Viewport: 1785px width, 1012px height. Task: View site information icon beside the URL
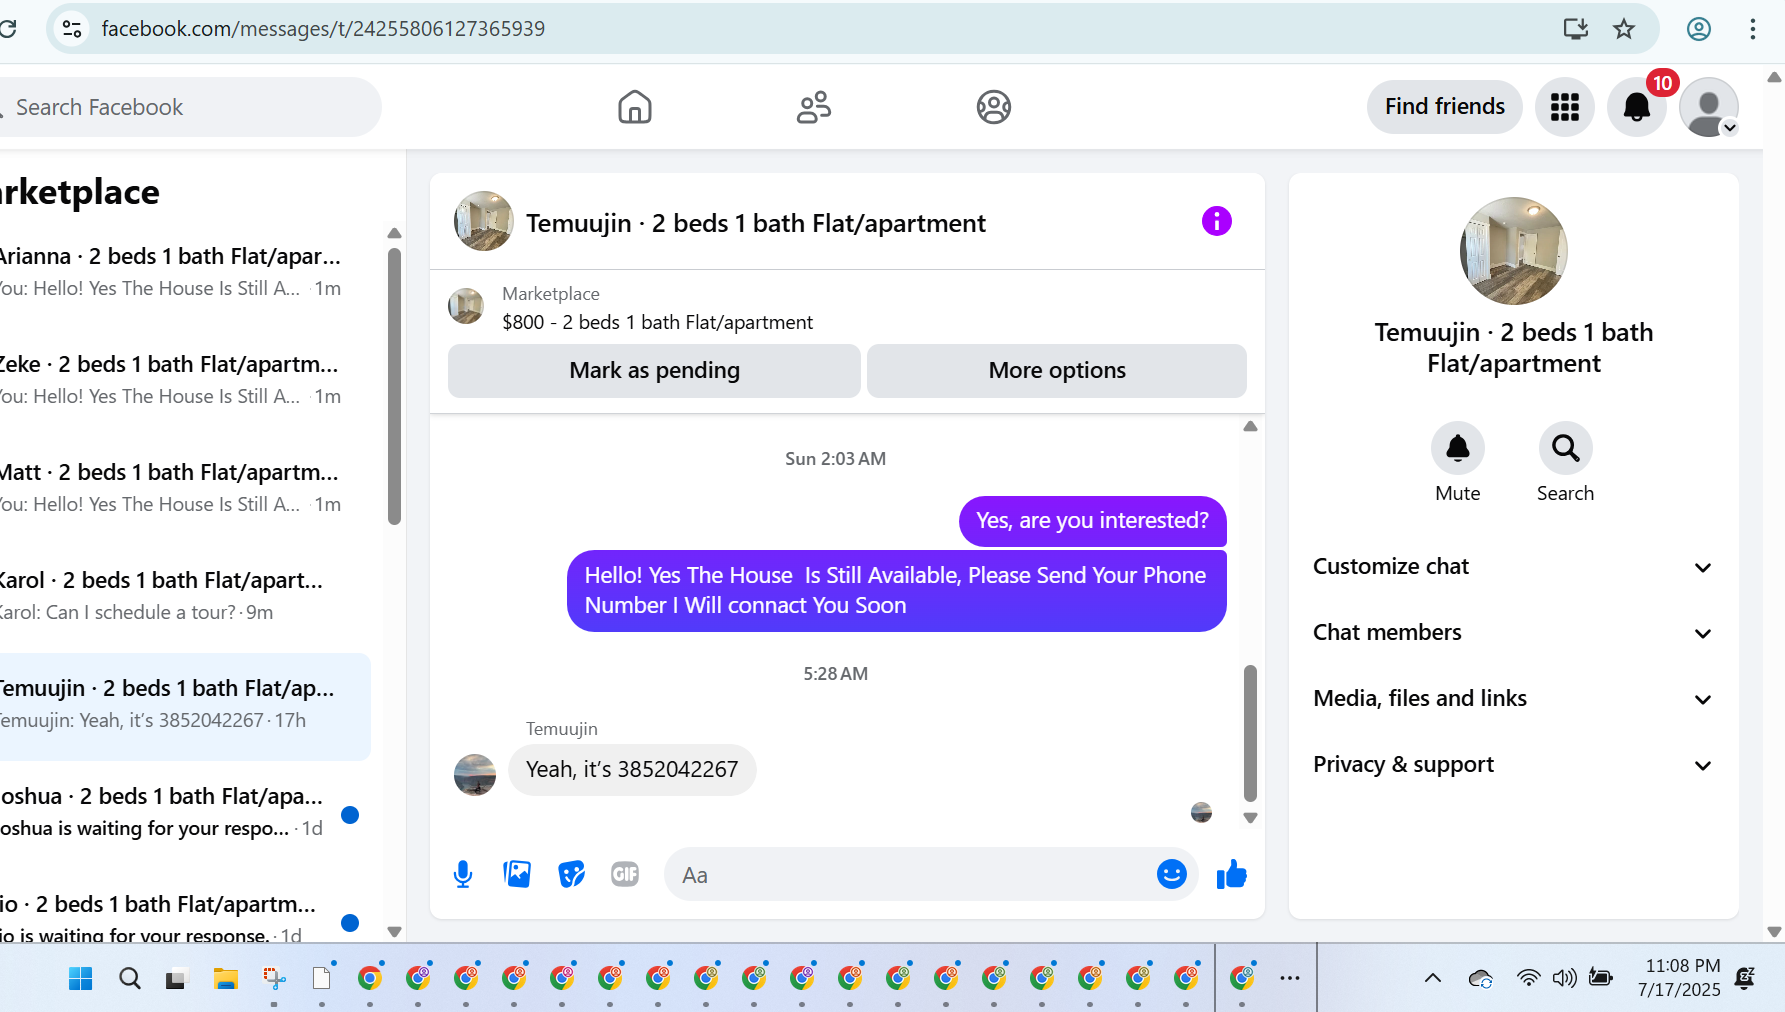tap(72, 29)
